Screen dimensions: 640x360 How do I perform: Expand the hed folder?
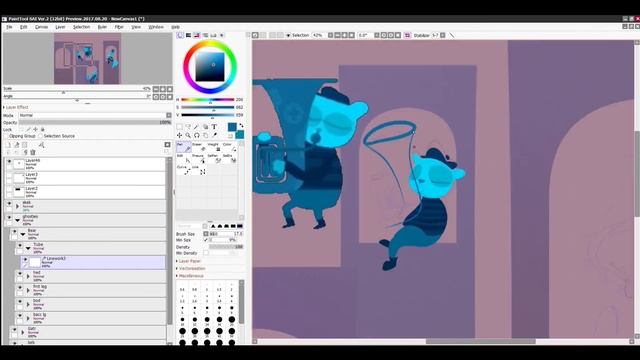tap(28, 276)
